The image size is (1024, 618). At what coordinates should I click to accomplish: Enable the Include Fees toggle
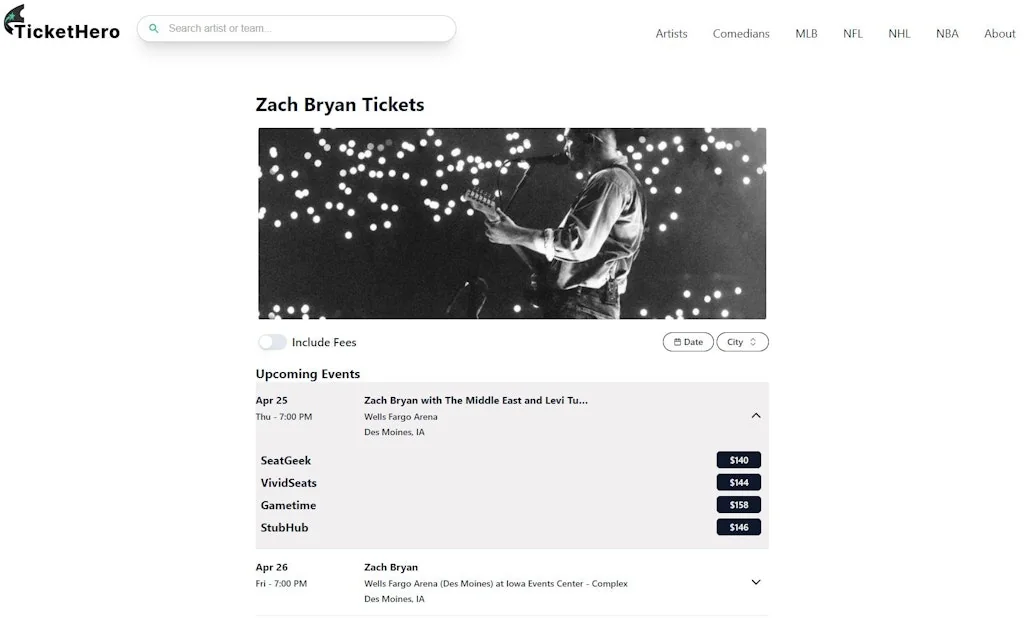click(x=271, y=342)
